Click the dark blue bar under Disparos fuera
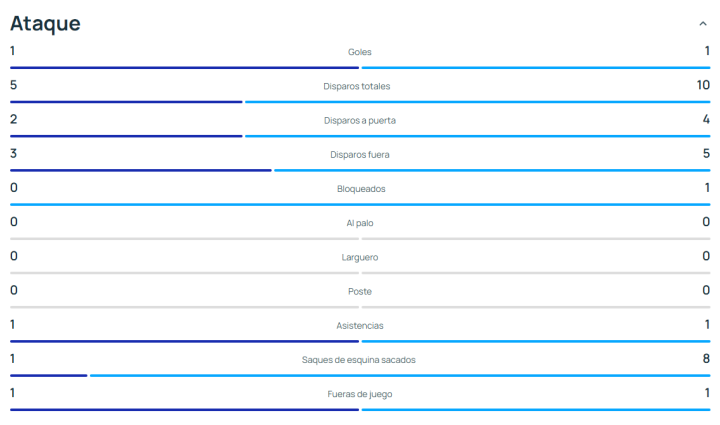720x425 pixels. [x=140, y=170]
